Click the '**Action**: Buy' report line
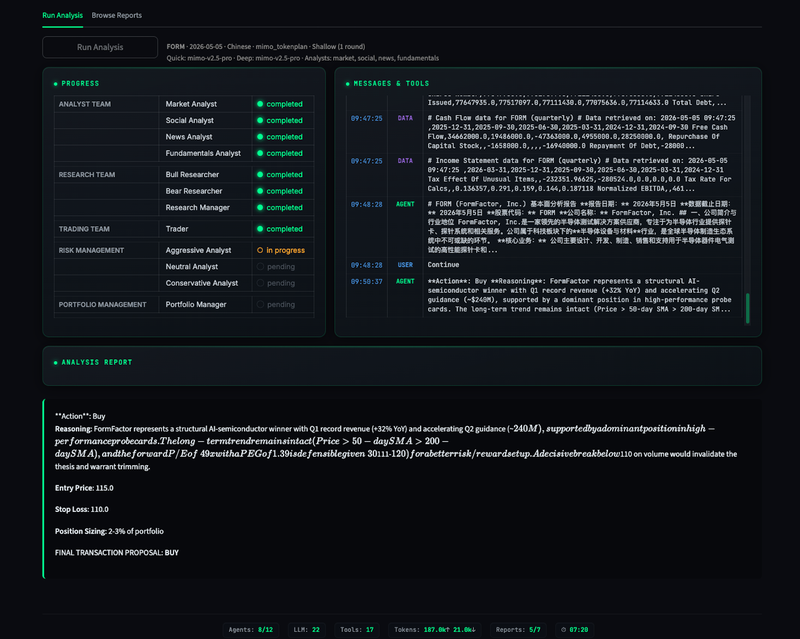The height and width of the screenshot is (639, 800). pos(80,416)
